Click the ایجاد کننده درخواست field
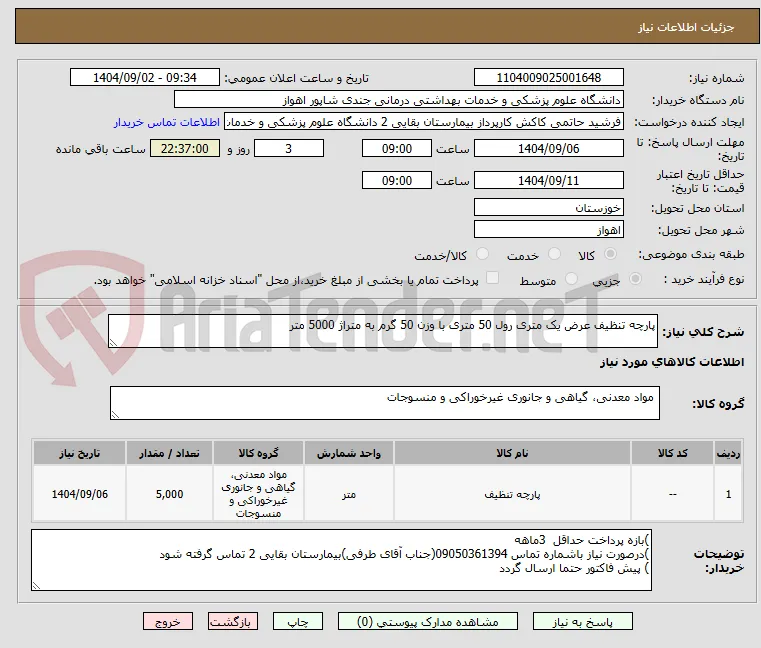Screen dimensions: 761x648 424,122
